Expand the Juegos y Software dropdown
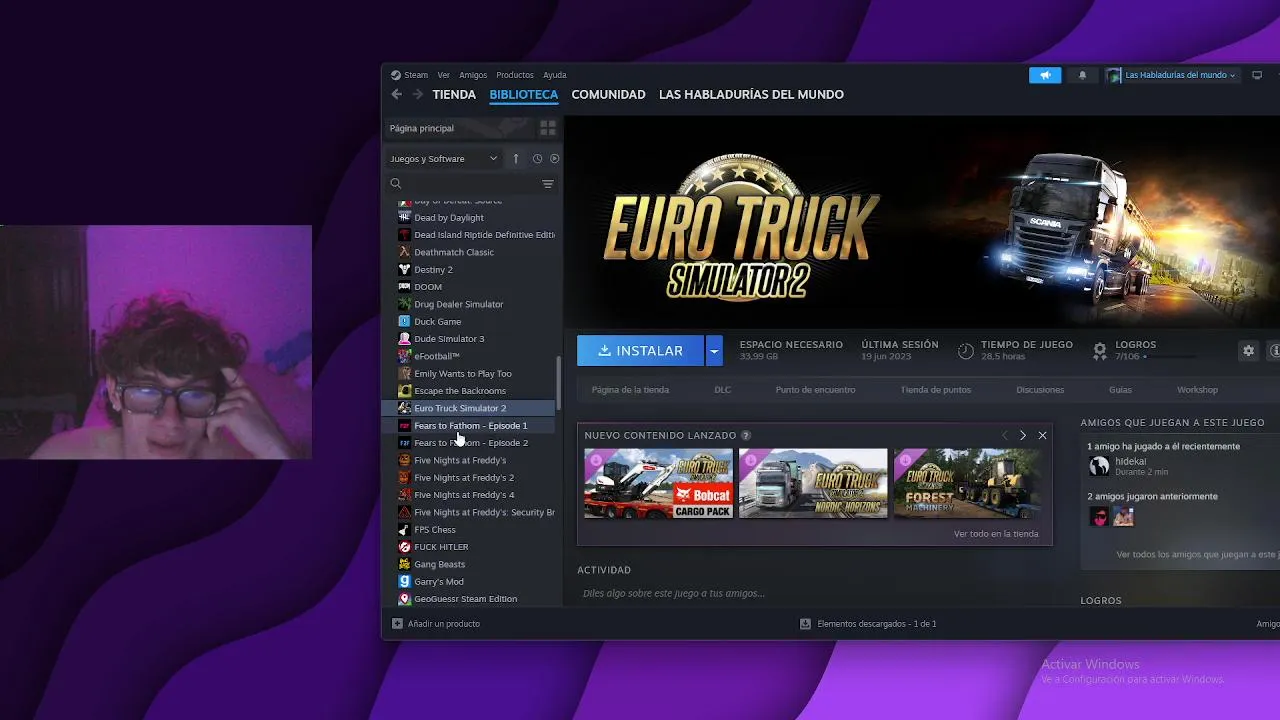Screen dimensions: 1280x720 [443, 158]
